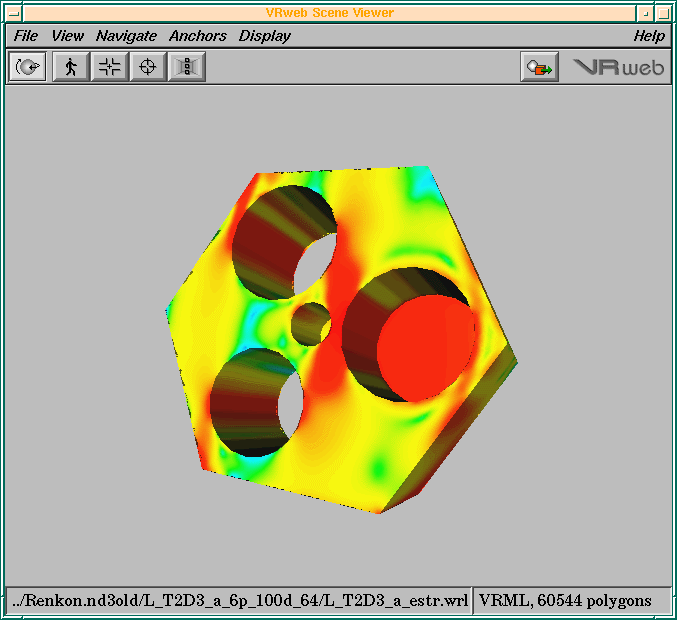677x620 pixels.
Task: Select the Walk navigation mode icon
Action: coord(71,66)
